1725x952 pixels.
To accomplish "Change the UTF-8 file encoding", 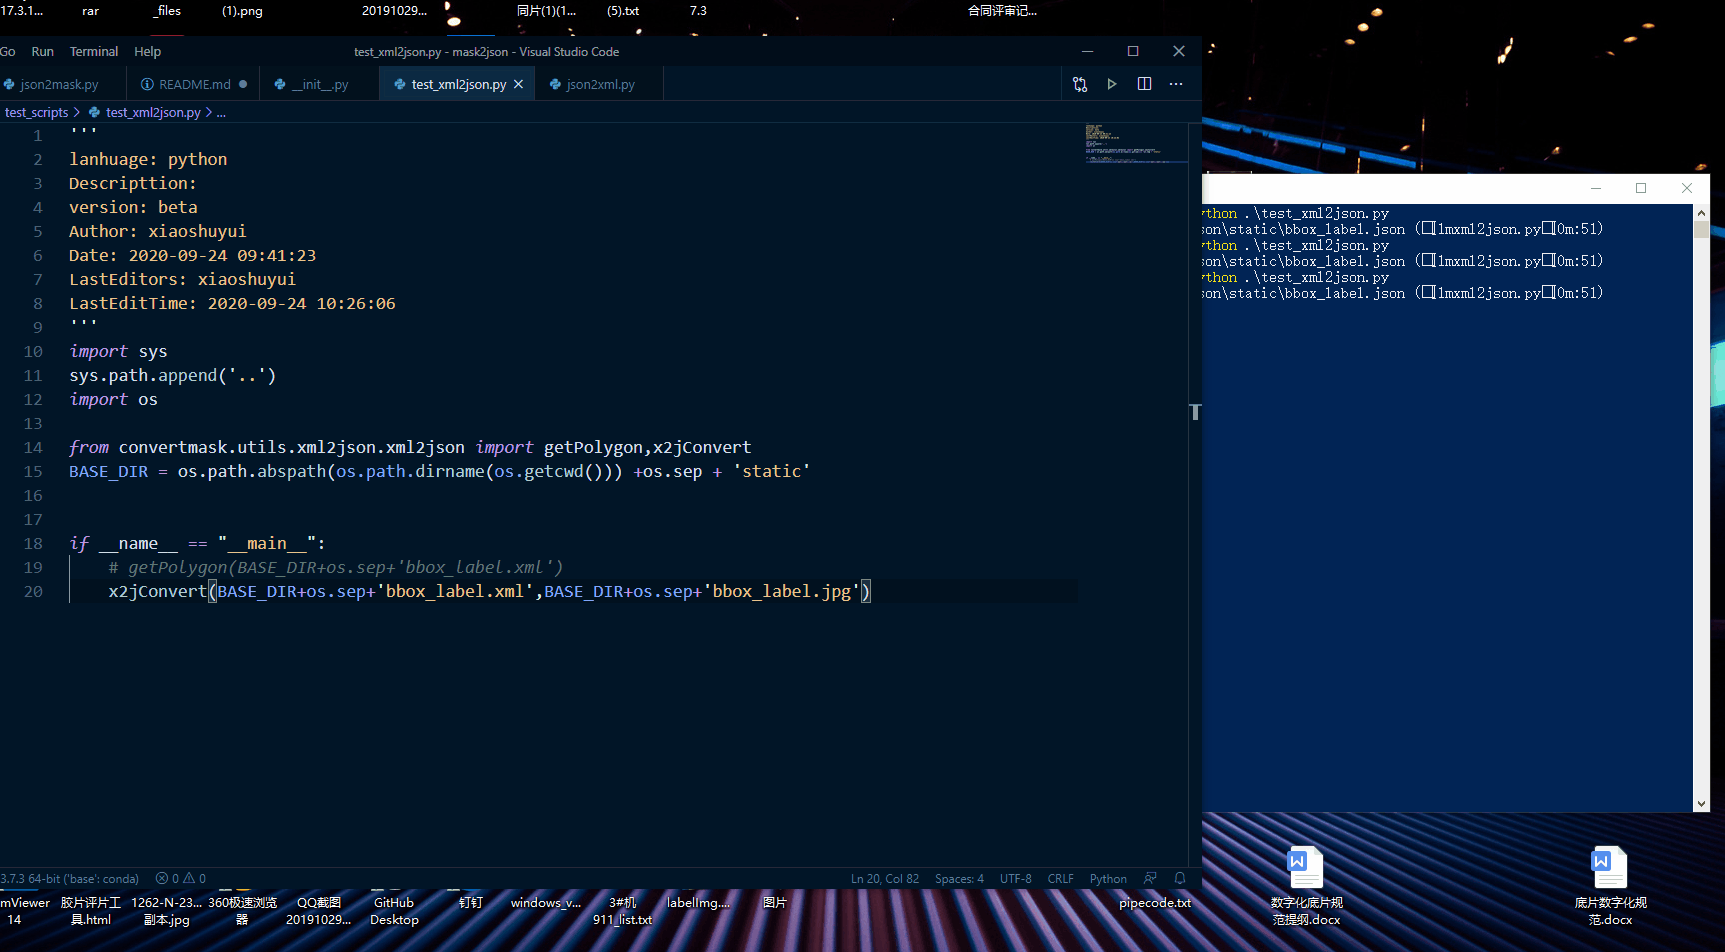I will (1016, 879).
